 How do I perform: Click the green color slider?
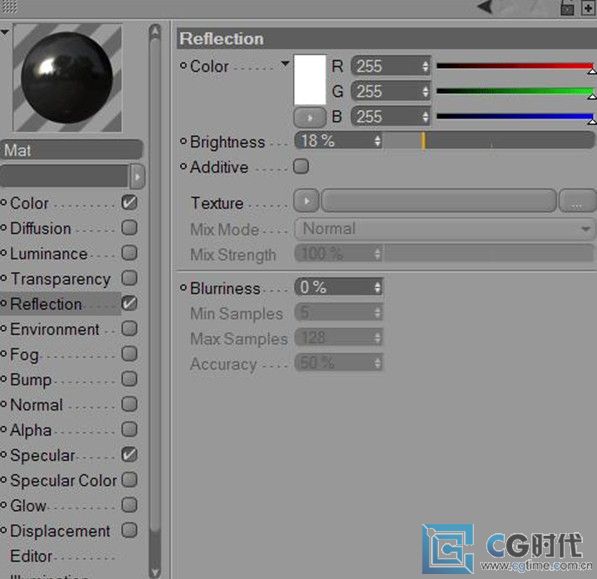tap(515, 91)
